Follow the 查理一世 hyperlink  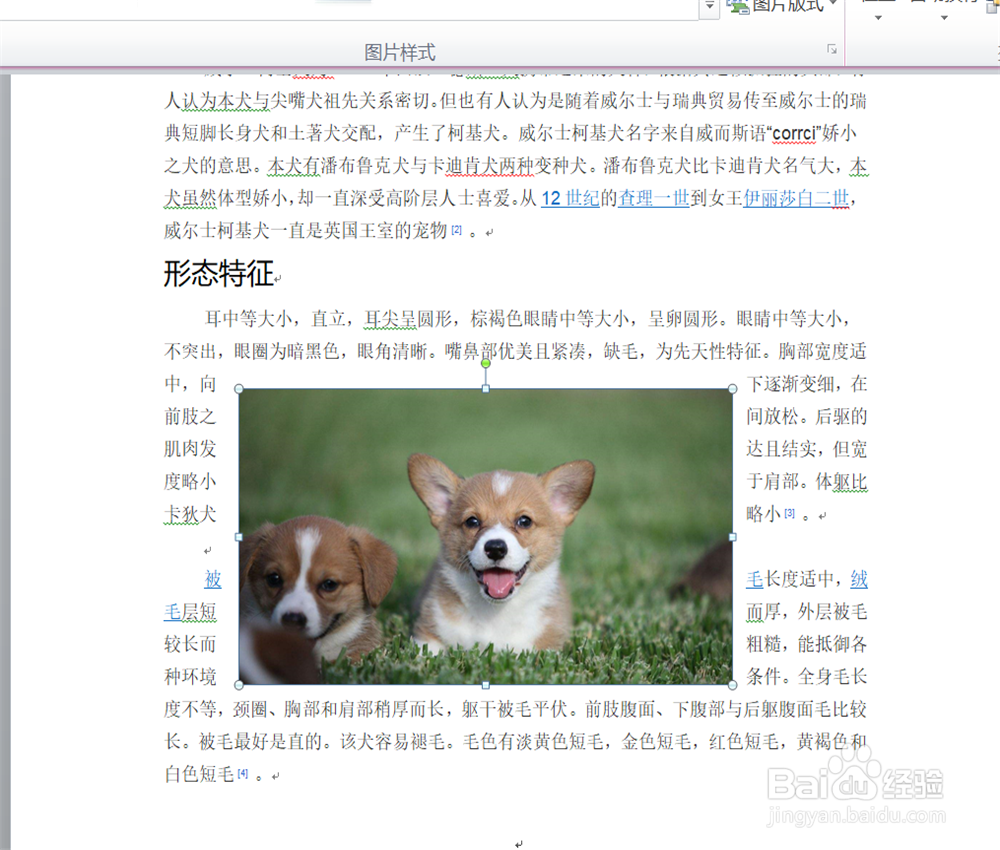(x=654, y=198)
